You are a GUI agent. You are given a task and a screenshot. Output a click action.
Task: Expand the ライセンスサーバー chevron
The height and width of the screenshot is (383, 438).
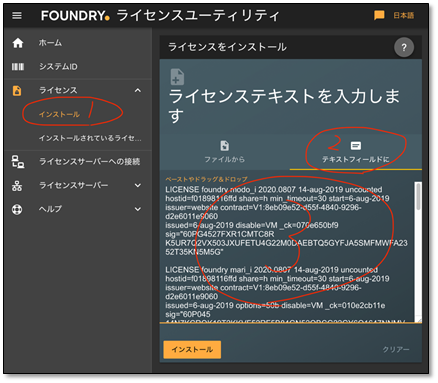pyautogui.click(x=138, y=185)
